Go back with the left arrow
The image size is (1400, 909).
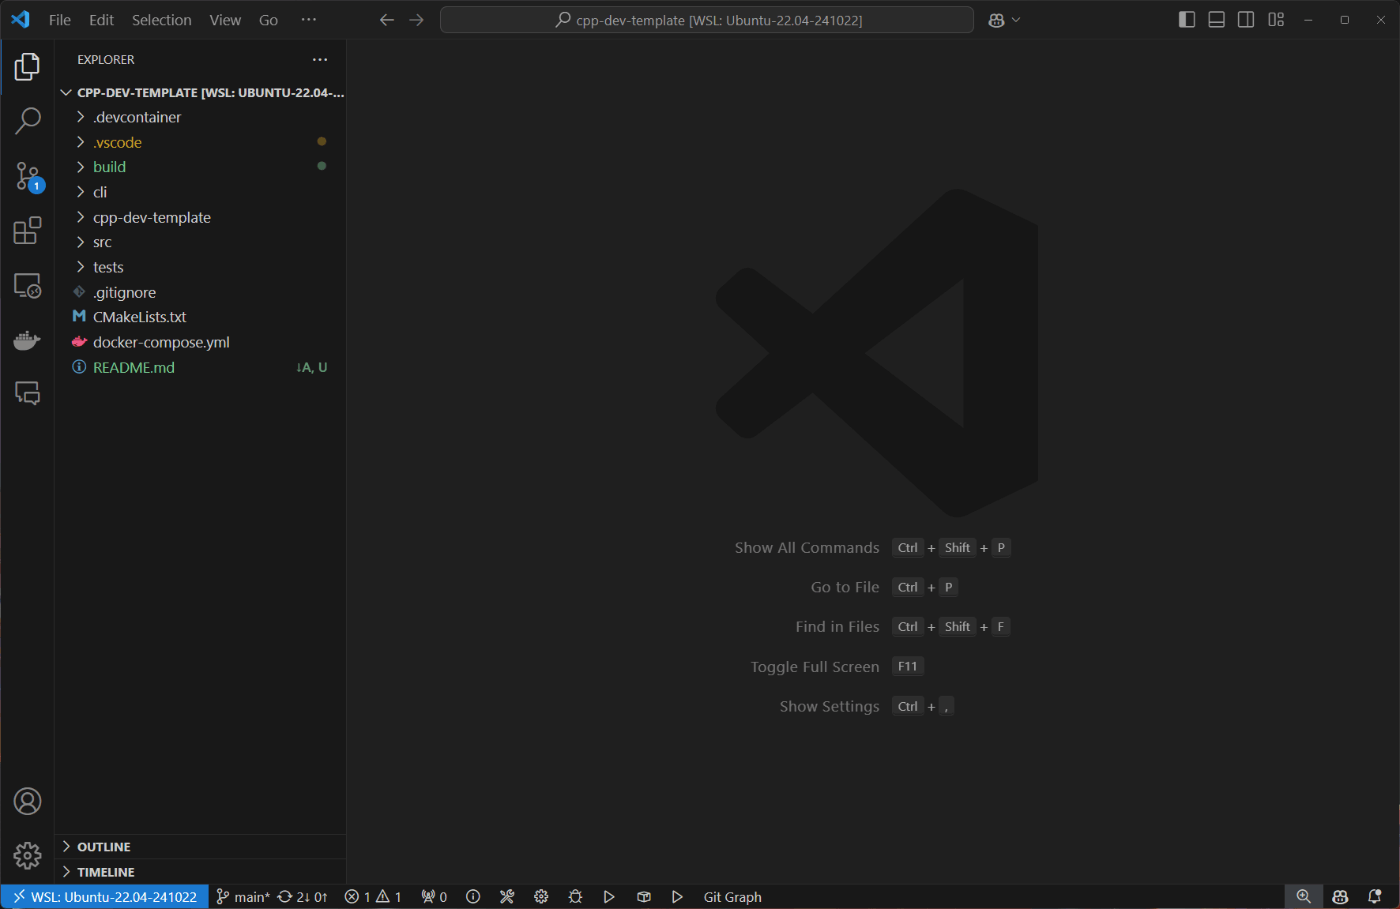coord(387,20)
